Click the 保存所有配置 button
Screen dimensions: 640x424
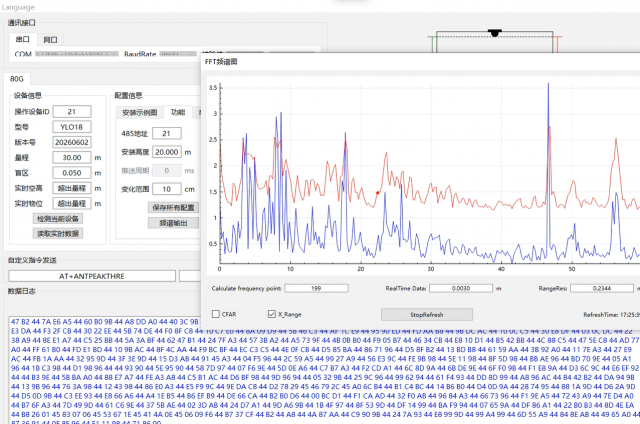click(173, 208)
